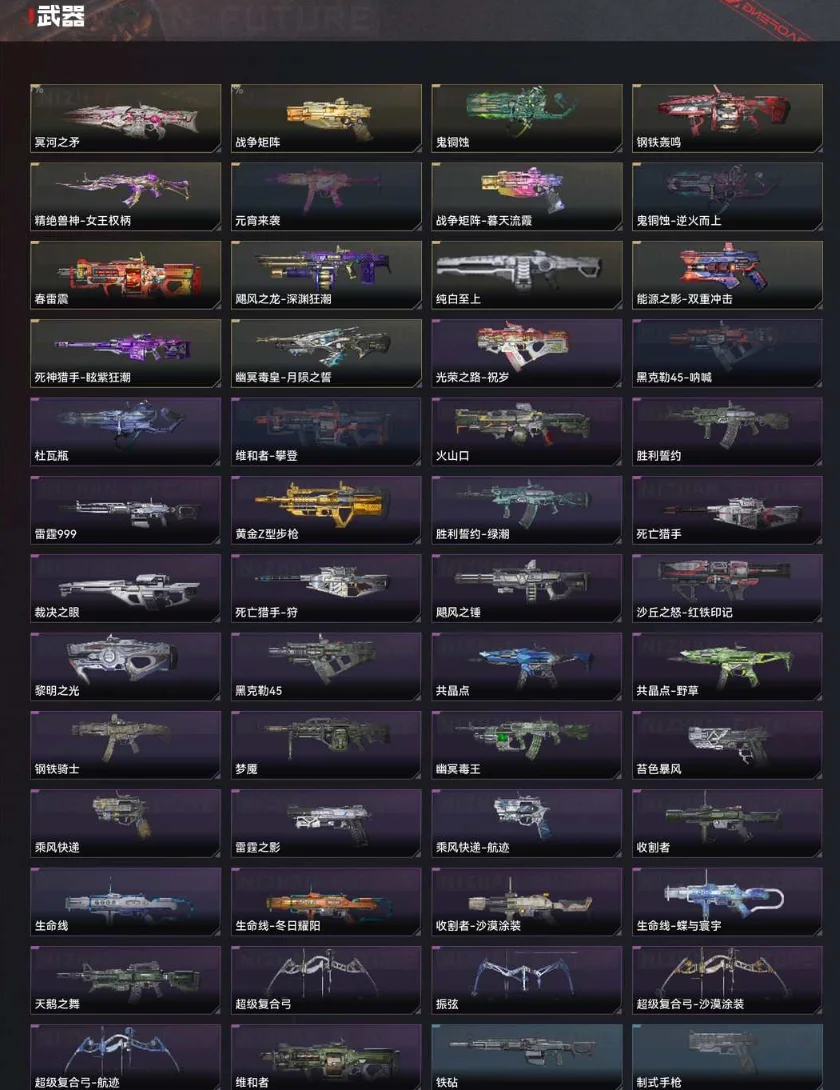Select the 黄金Z型步枪 weapon

click(326, 510)
